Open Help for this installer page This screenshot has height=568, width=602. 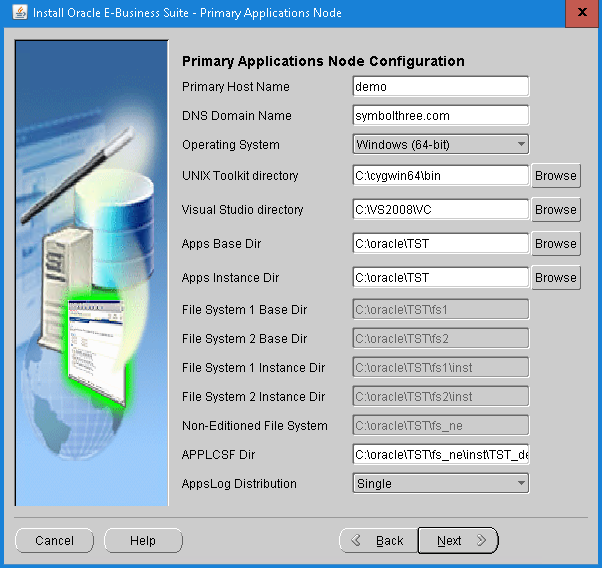coord(143,541)
